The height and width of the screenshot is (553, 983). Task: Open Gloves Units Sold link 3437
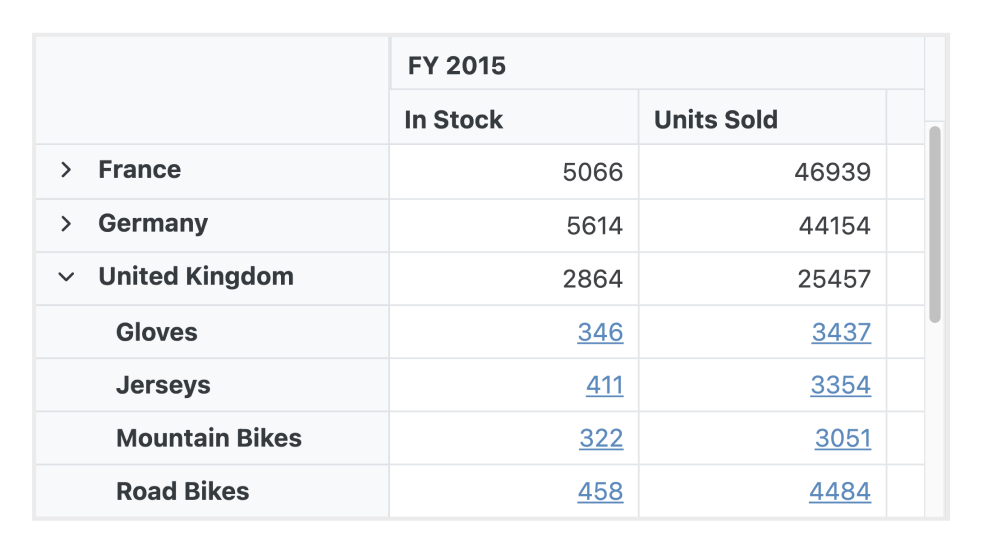tap(841, 332)
